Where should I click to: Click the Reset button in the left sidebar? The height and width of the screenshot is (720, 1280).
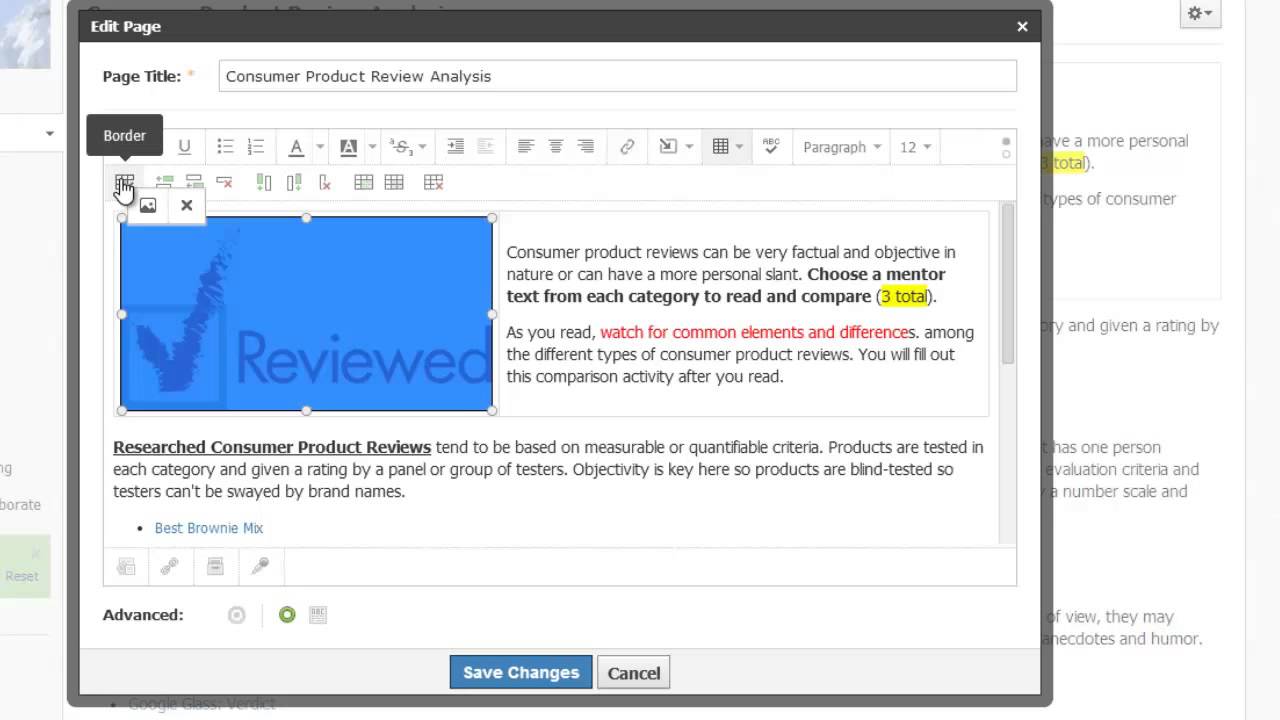coord(22,576)
